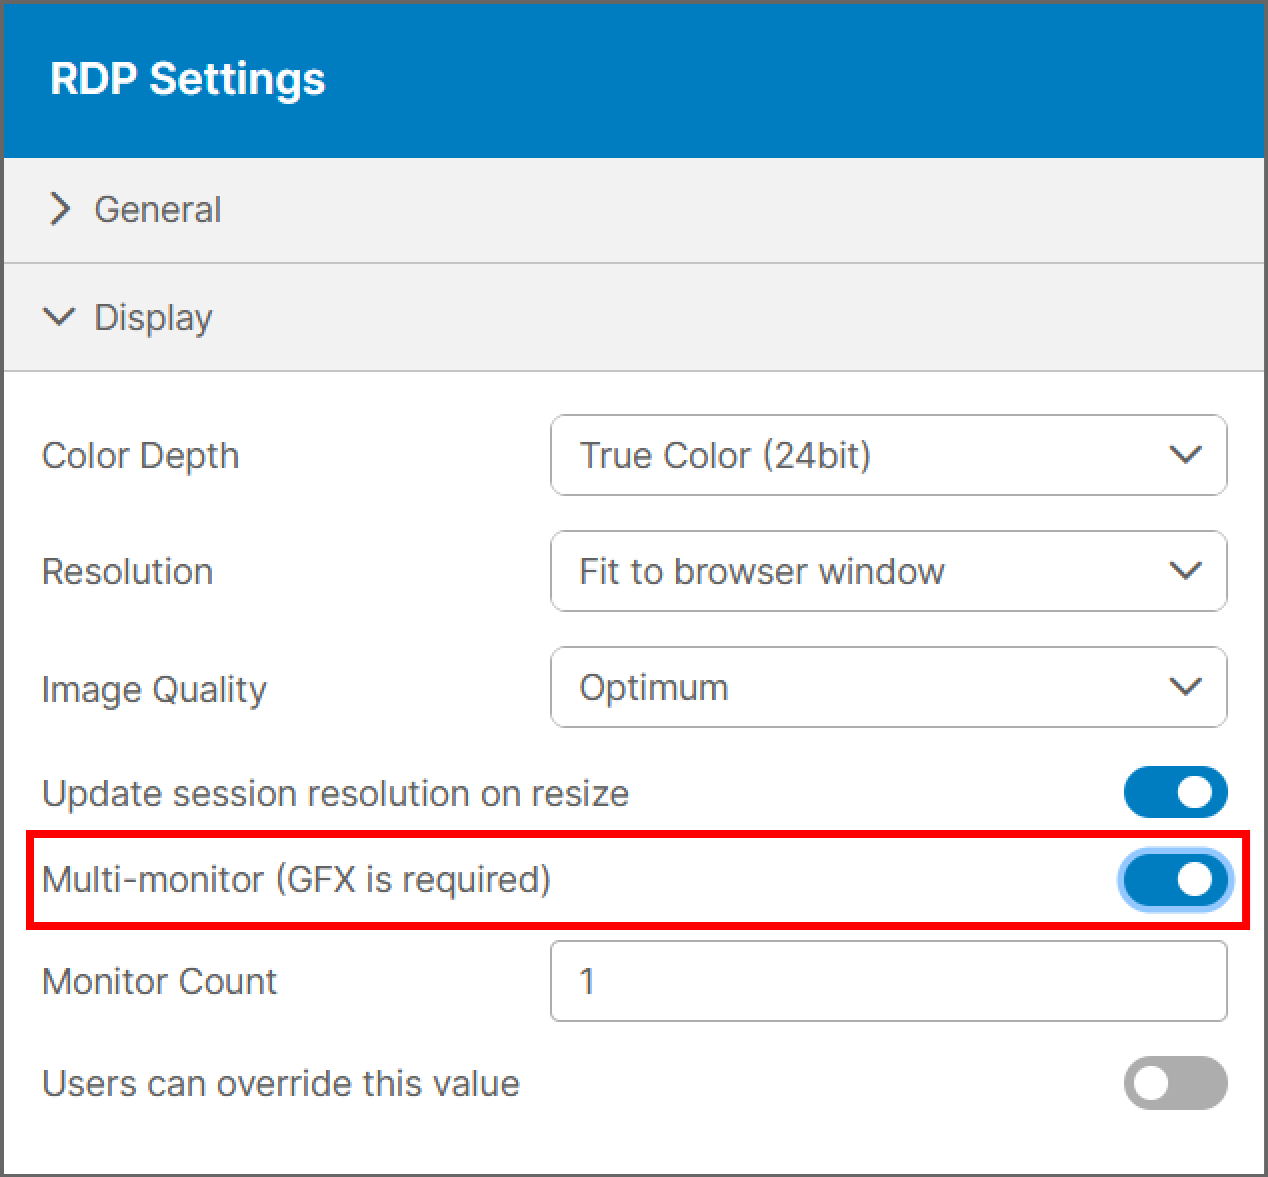Open the True Color (24bit) dropdown
This screenshot has width=1268, height=1177.
888,455
